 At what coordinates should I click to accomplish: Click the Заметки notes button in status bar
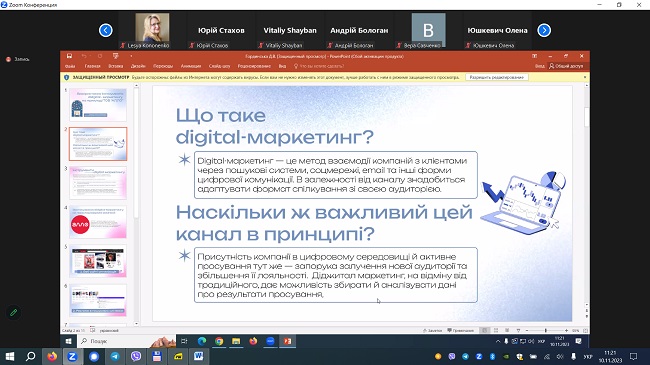click(x=432, y=331)
